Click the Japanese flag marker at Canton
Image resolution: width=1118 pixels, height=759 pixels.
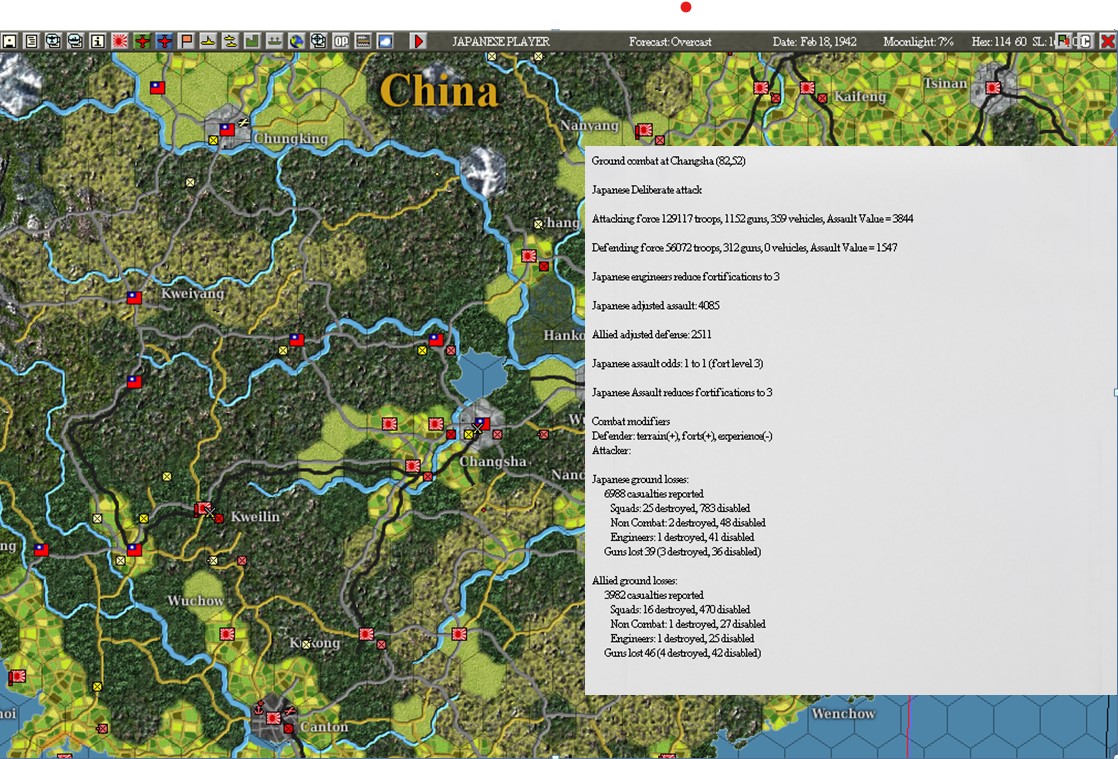click(x=273, y=718)
